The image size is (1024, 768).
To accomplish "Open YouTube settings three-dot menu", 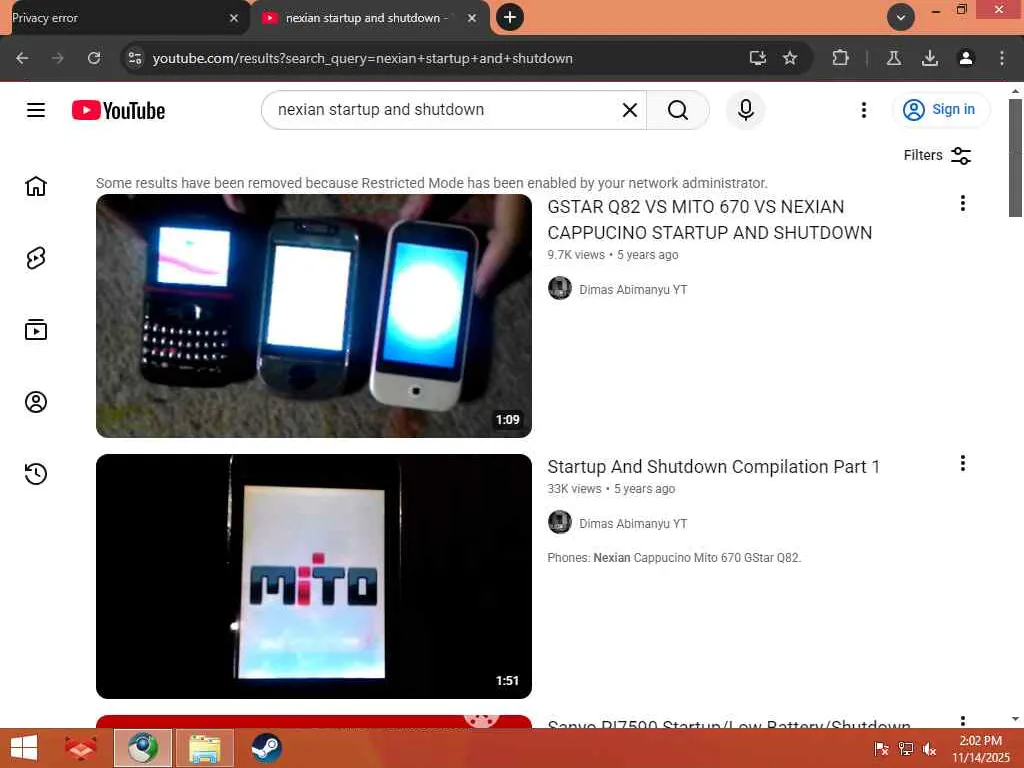I will 864,110.
